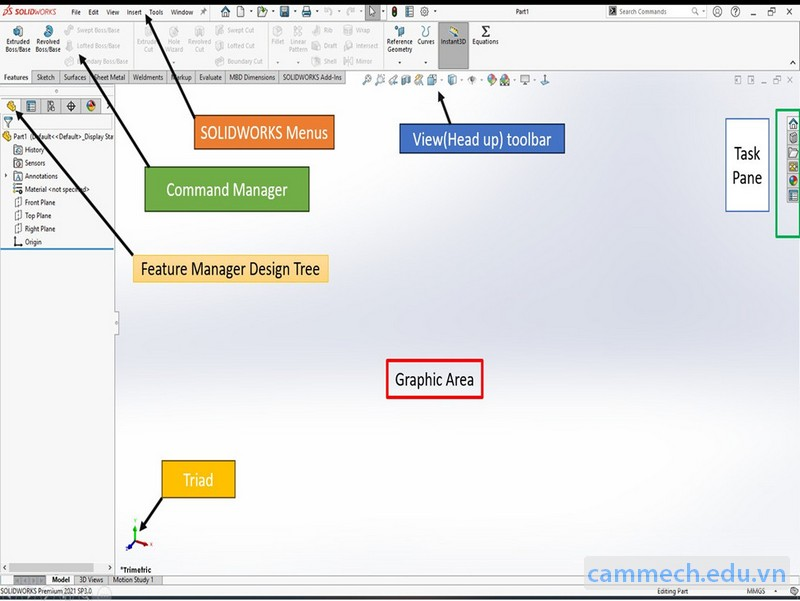Open the DimXpertManager tab
Viewport: 800px width, 601px height.
tap(71, 106)
